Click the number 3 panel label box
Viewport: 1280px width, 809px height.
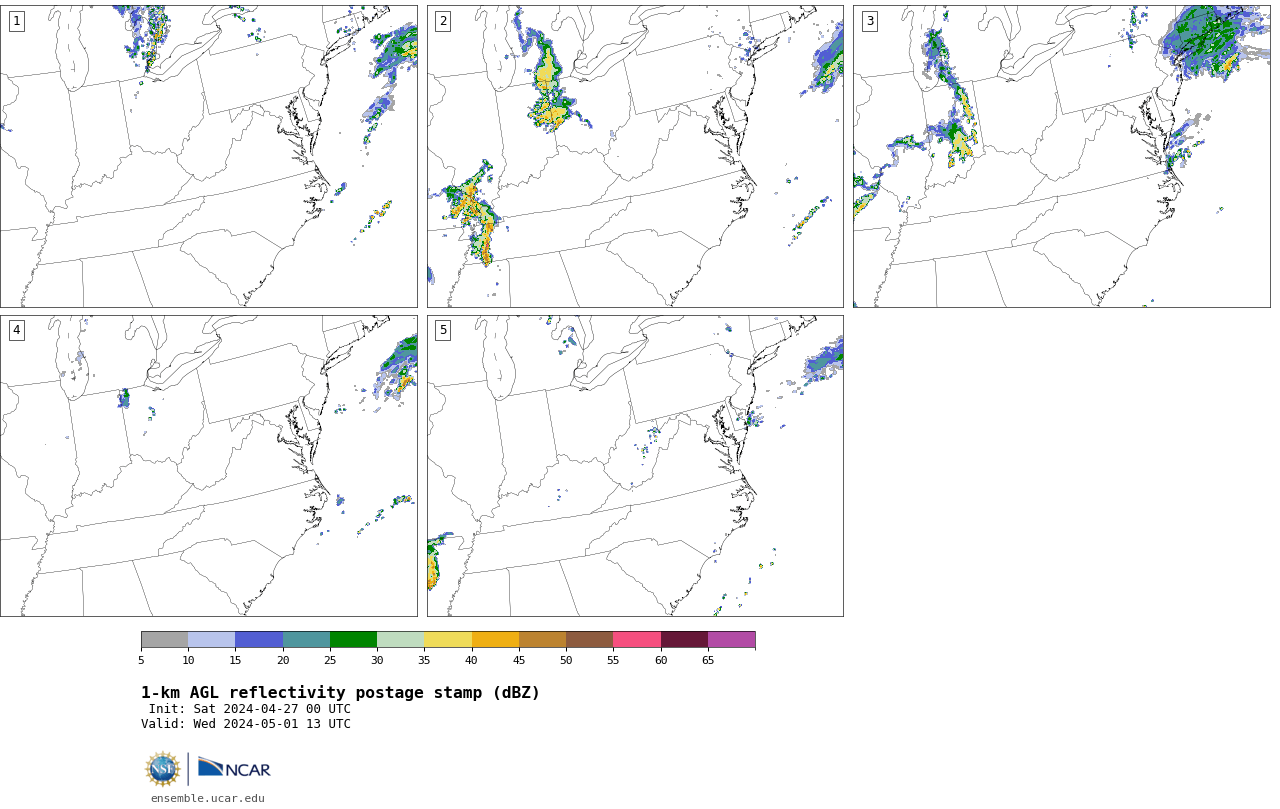870,21
